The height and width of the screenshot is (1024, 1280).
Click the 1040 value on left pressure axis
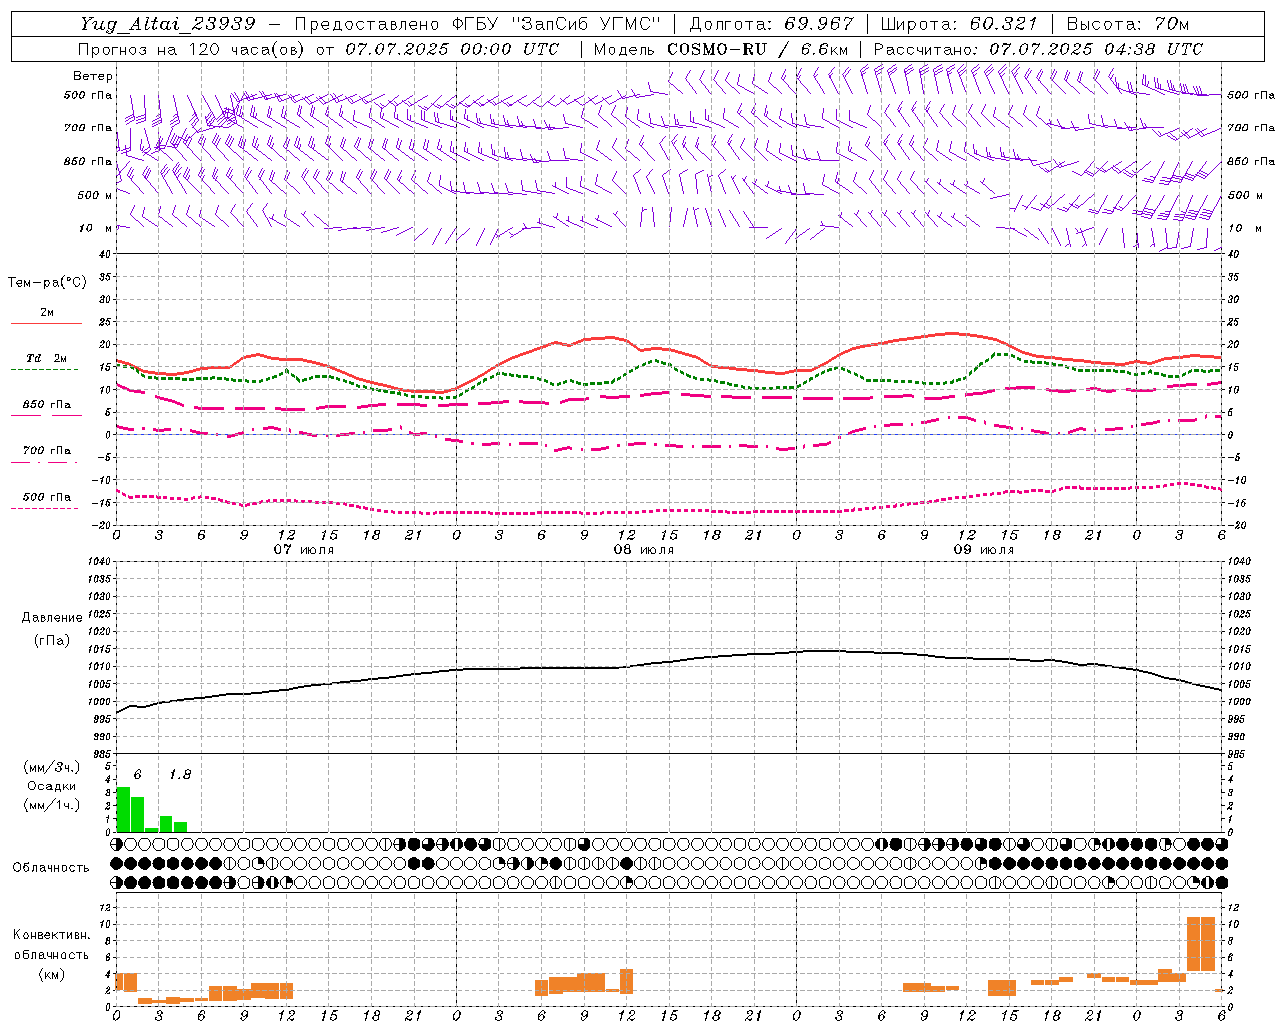pyautogui.click(x=97, y=562)
